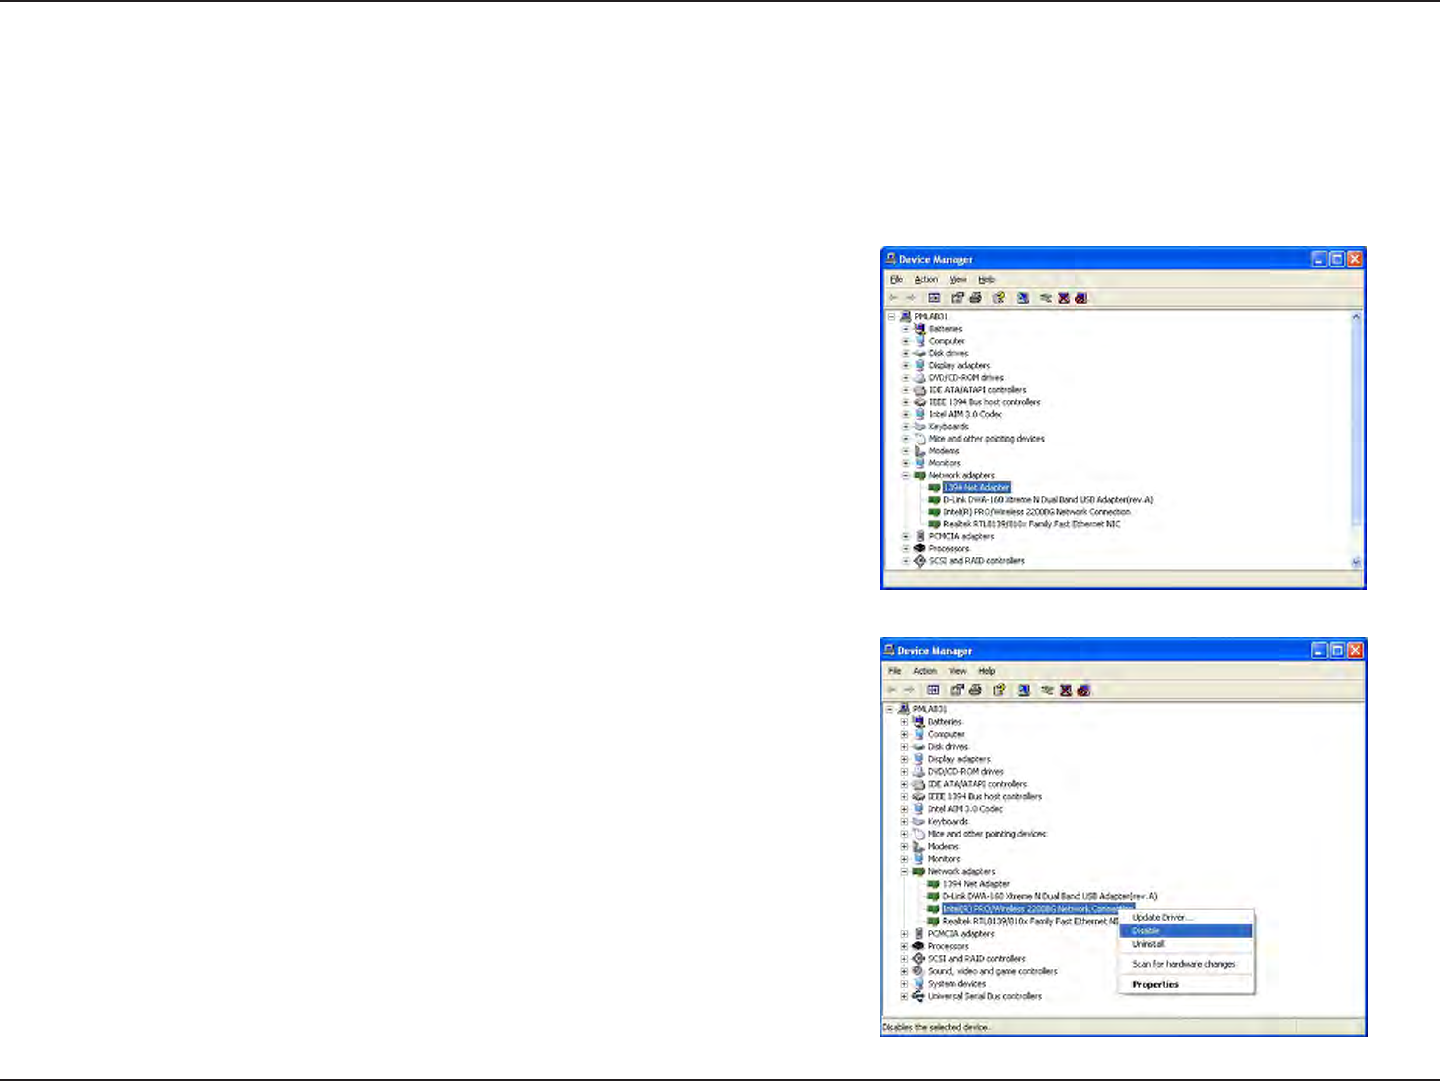1440x1081 pixels.
Task: Click Uninstall toolbar icon in context-menu window
Action: tap(1084, 690)
